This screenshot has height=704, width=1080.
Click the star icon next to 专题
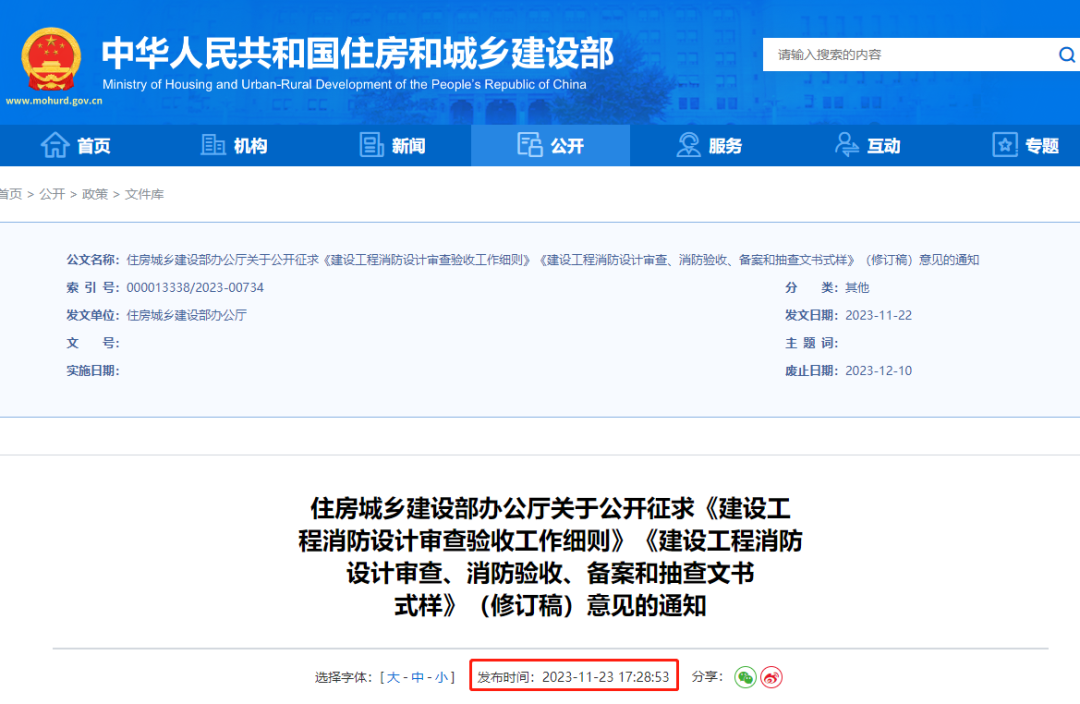[x=1003, y=144]
